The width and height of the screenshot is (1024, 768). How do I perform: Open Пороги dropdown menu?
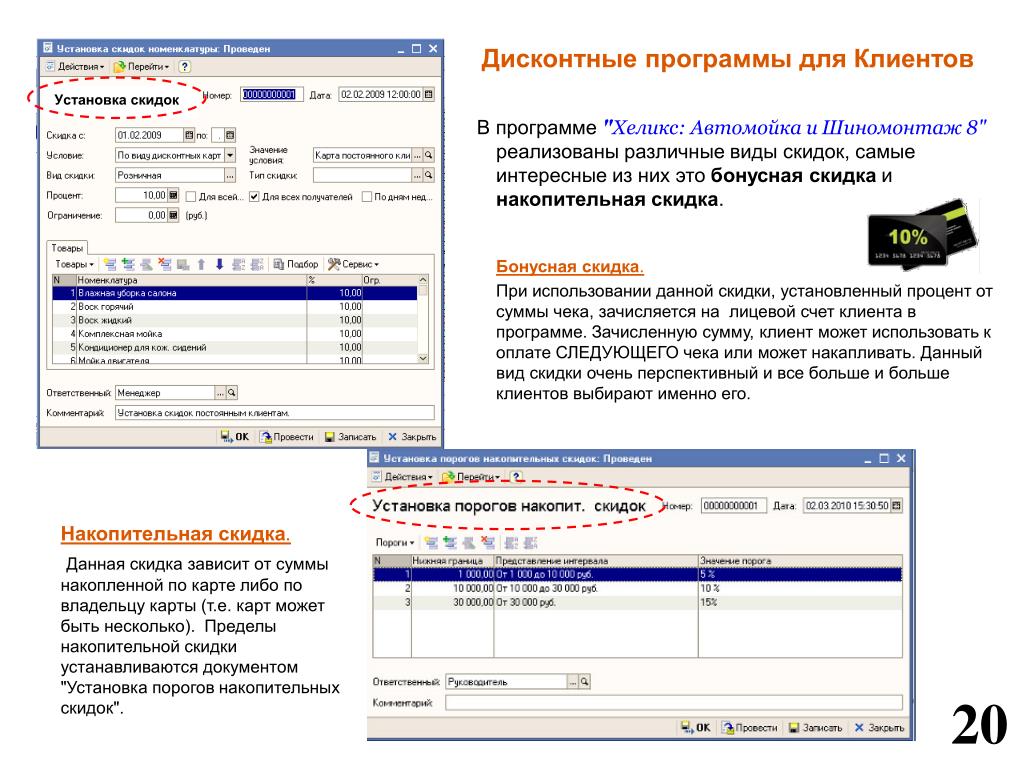395,542
